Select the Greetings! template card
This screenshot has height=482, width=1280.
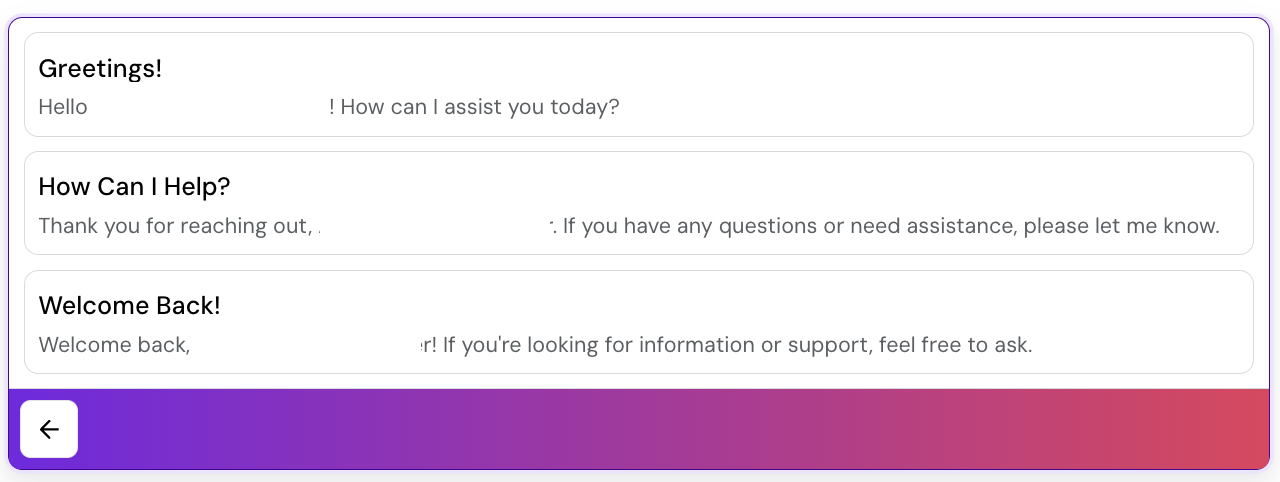click(638, 84)
